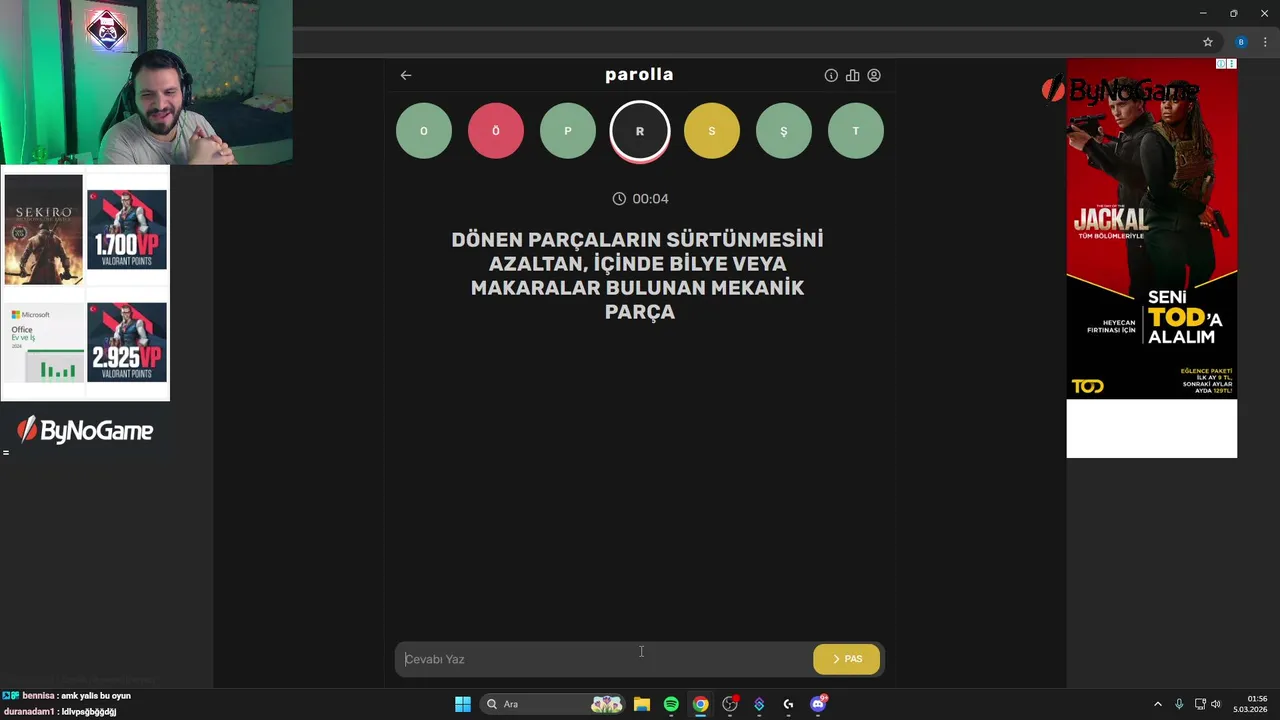The width and height of the screenshot is (1280, 720).
Task: Click the parolla title text
Action: pos(639,75)
